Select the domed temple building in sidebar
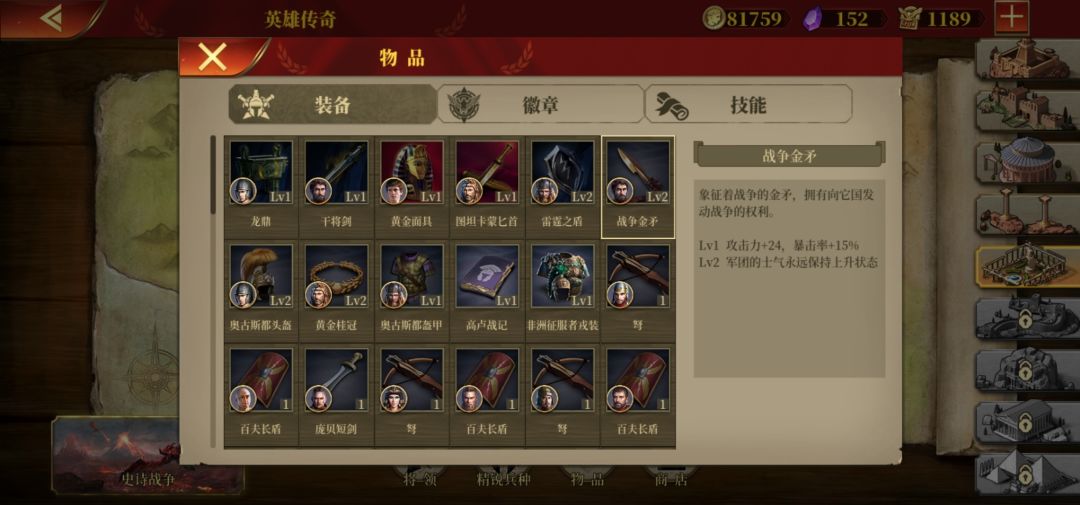The height and width of the screenshot is (505, 1080). (x=1027, y=161)
